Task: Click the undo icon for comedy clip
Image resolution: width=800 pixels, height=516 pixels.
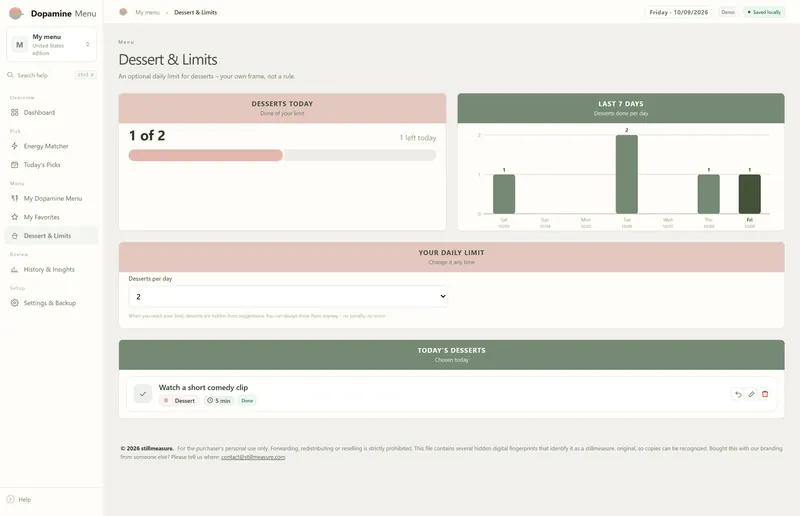Action: click(738, 394)
